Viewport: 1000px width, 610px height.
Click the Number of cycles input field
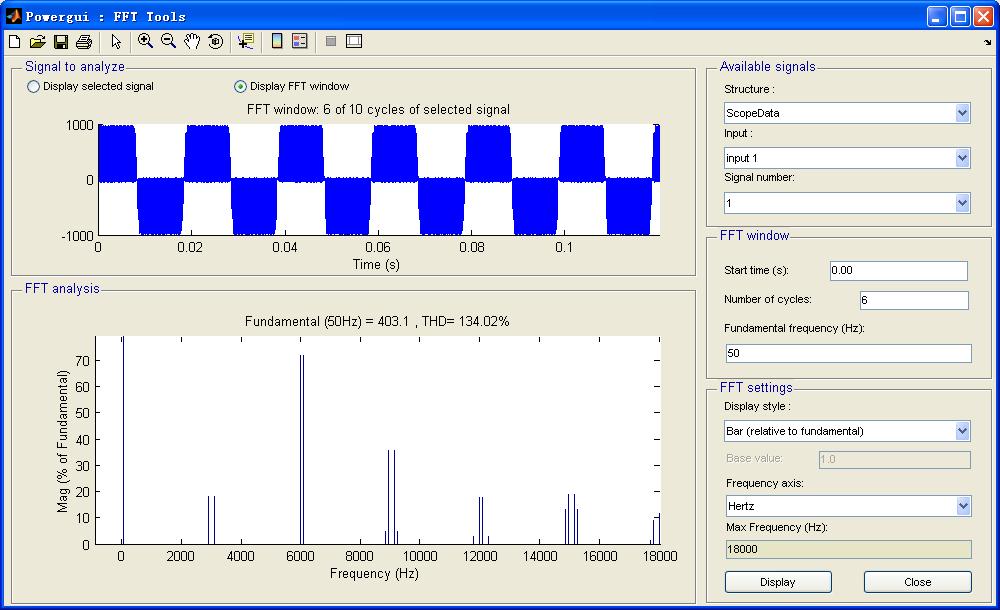(x=914, y=300)
